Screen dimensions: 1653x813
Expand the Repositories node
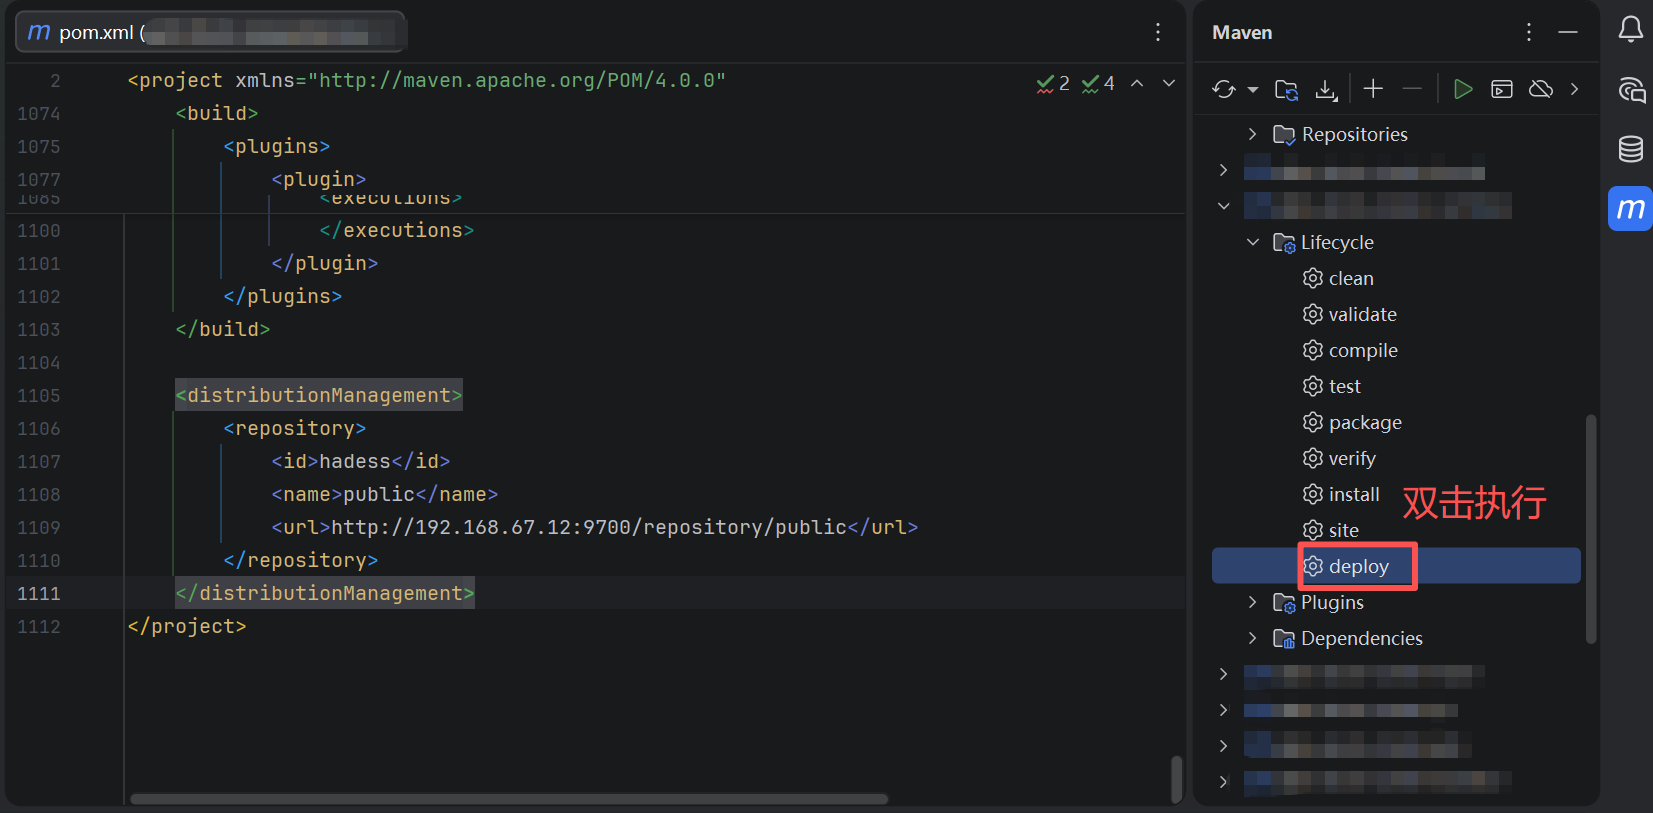pos(1252,134)
